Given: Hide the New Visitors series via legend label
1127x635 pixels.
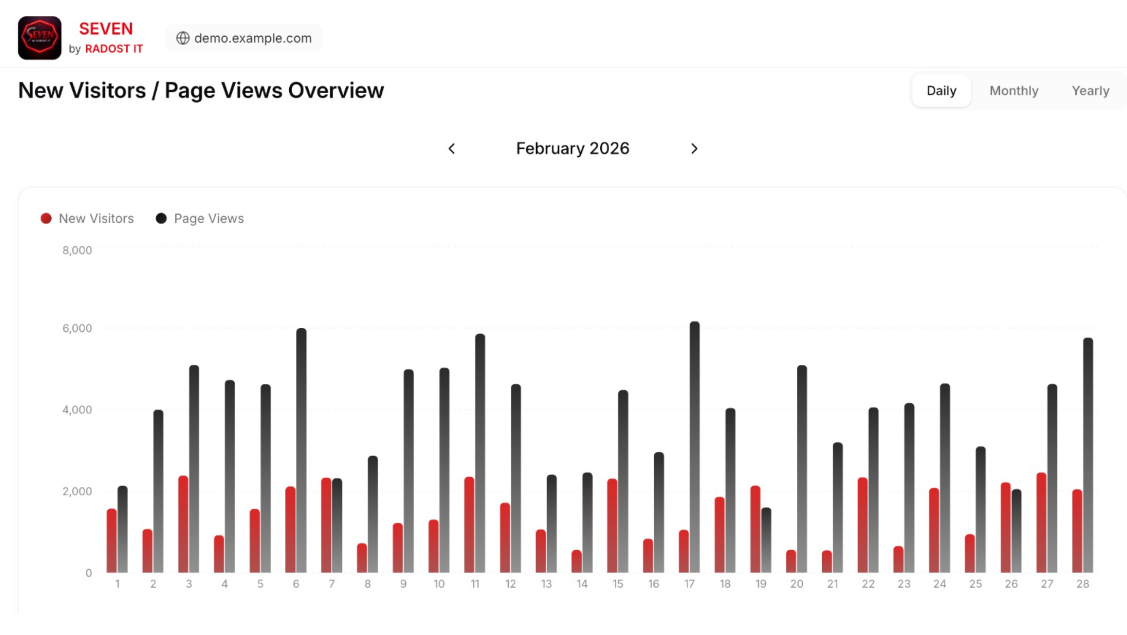Looking at the screenshot, I should click(96, 219).
